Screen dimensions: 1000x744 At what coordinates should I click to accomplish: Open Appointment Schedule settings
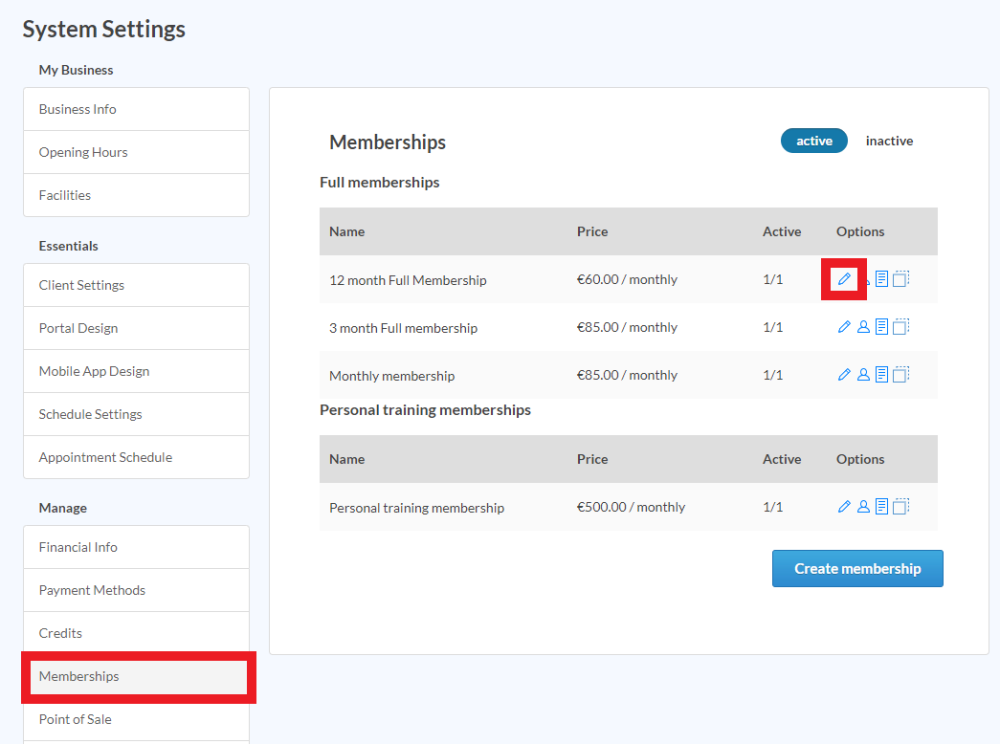tap(136, 457)
